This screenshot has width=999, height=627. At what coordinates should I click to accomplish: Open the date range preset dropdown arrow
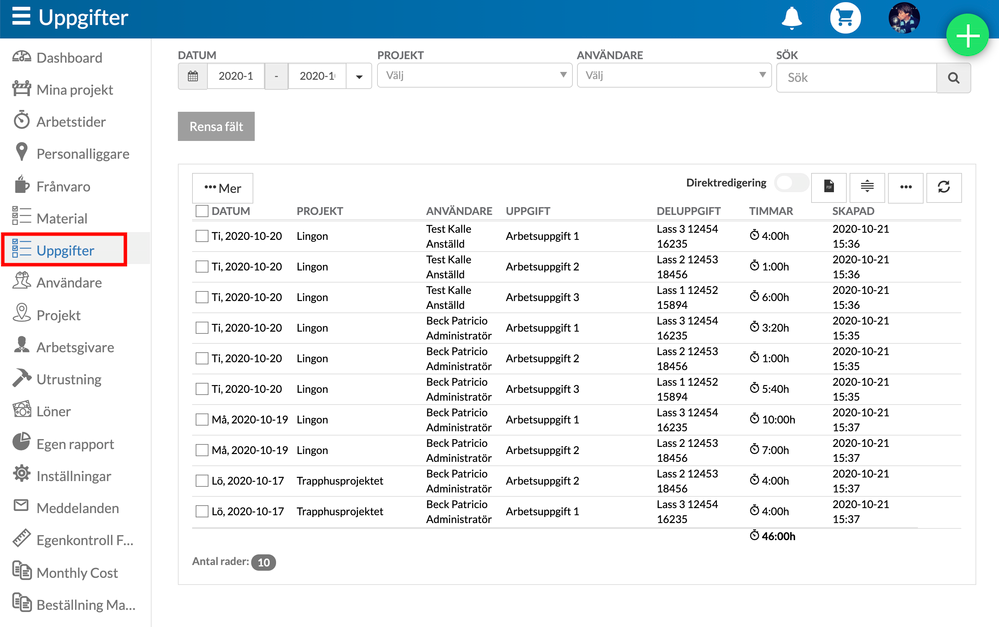point(359,76)
